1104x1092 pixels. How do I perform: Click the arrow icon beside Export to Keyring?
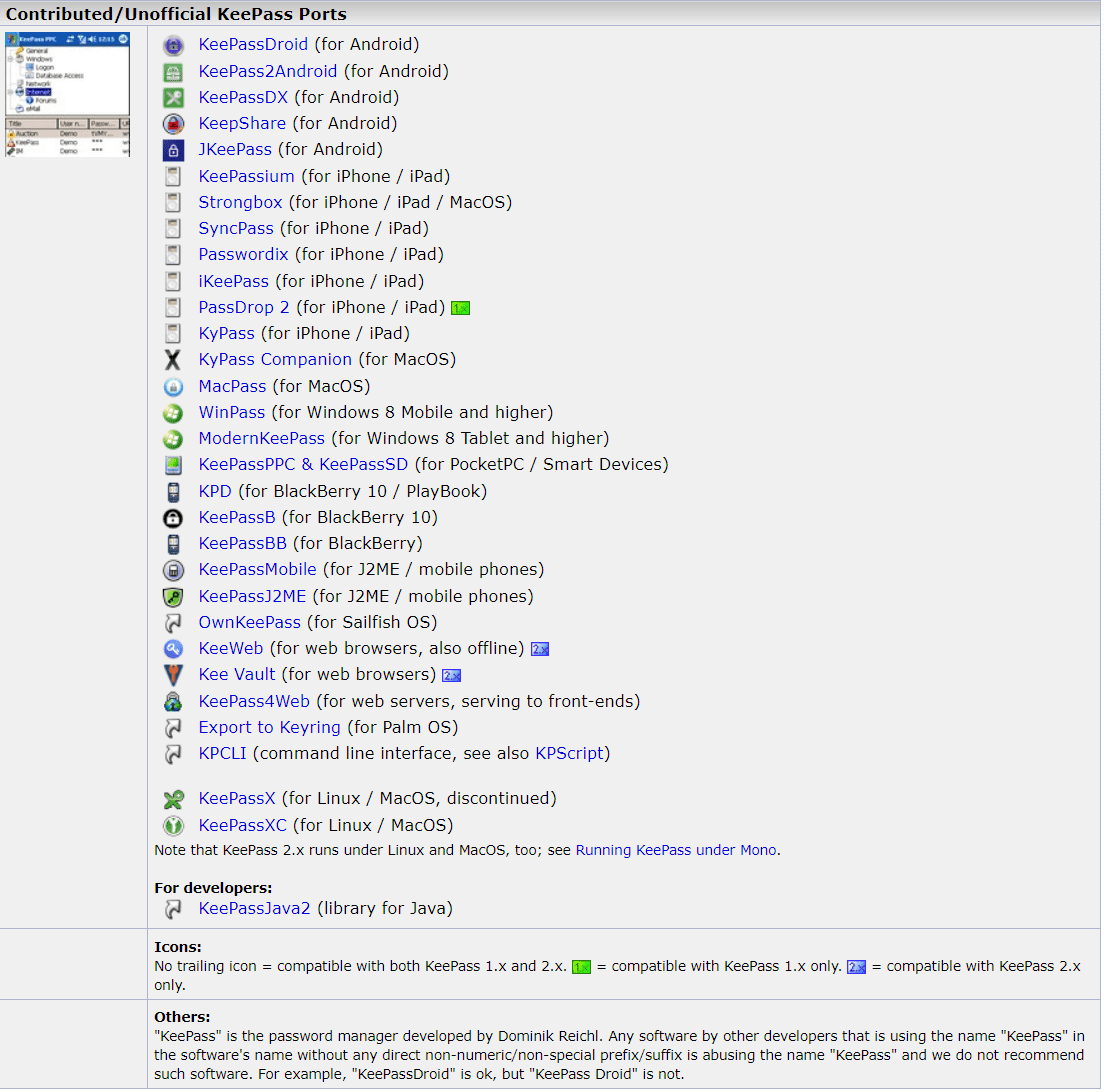(x=173, y=728)
